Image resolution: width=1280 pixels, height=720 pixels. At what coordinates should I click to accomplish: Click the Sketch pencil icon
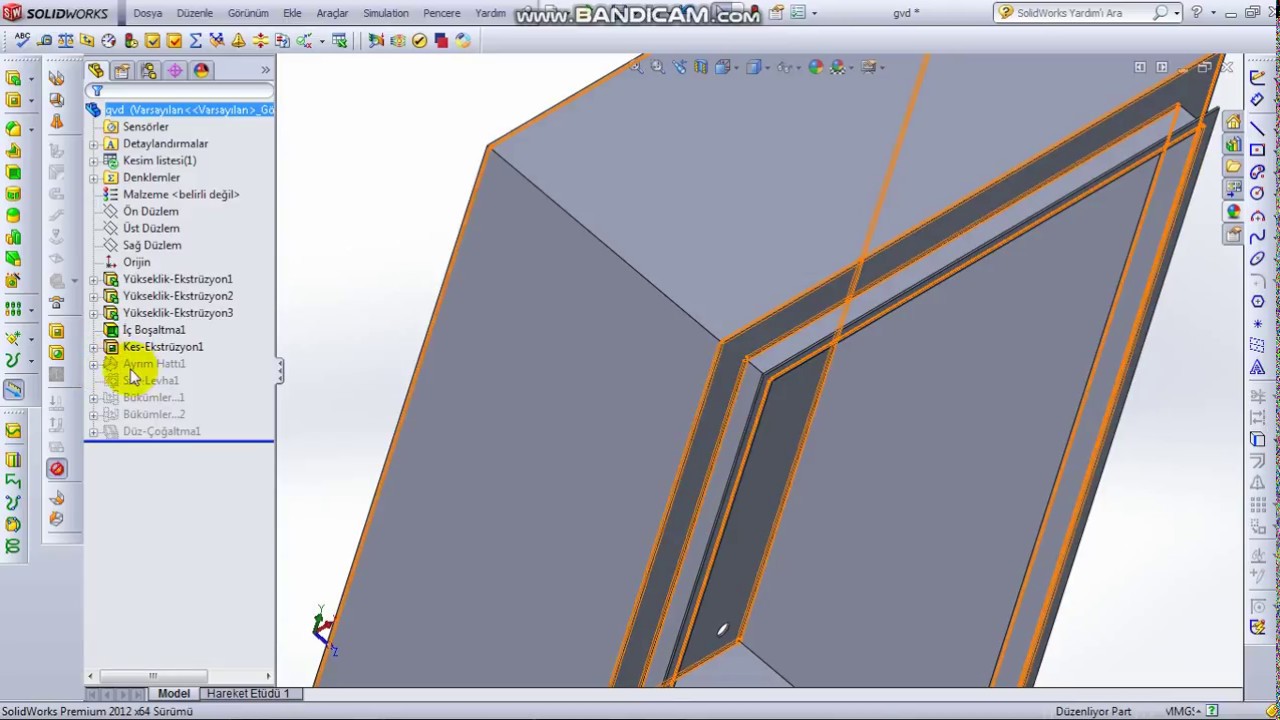coord(1258,77)
